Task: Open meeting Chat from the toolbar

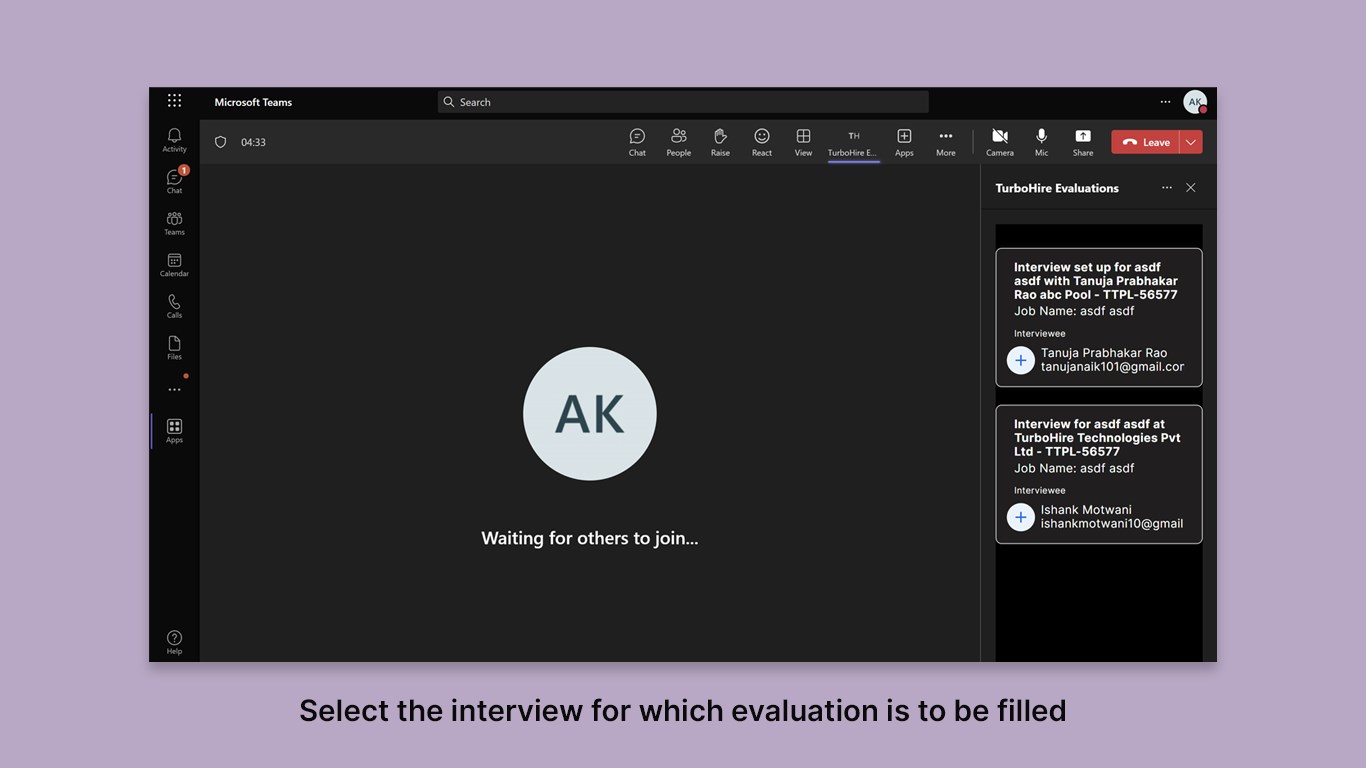Action: [x=637, y=142]
